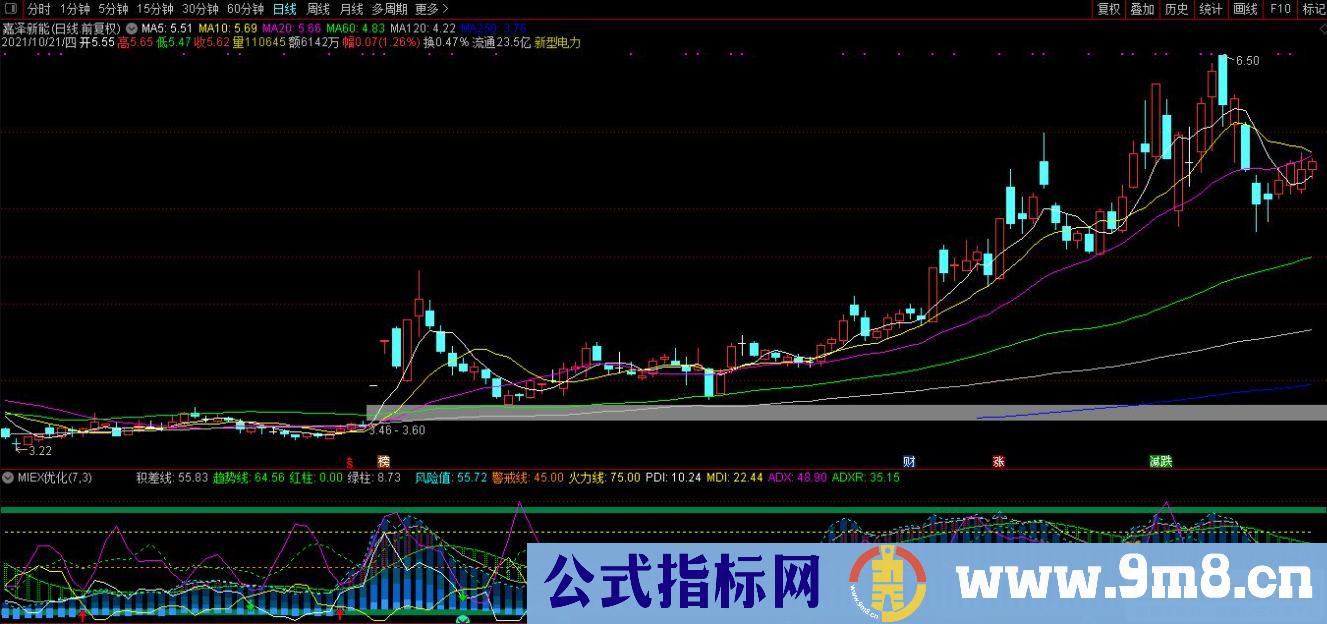
Task: Click the 减跌 event marker icon
Action: point(1160,462)
